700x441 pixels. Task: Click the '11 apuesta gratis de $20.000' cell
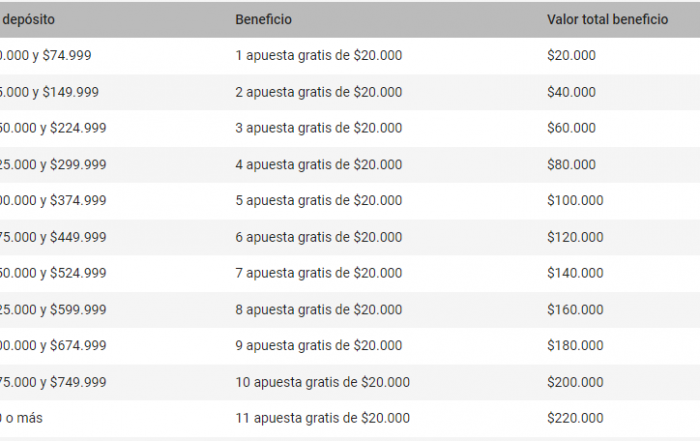tap(322, 418)
